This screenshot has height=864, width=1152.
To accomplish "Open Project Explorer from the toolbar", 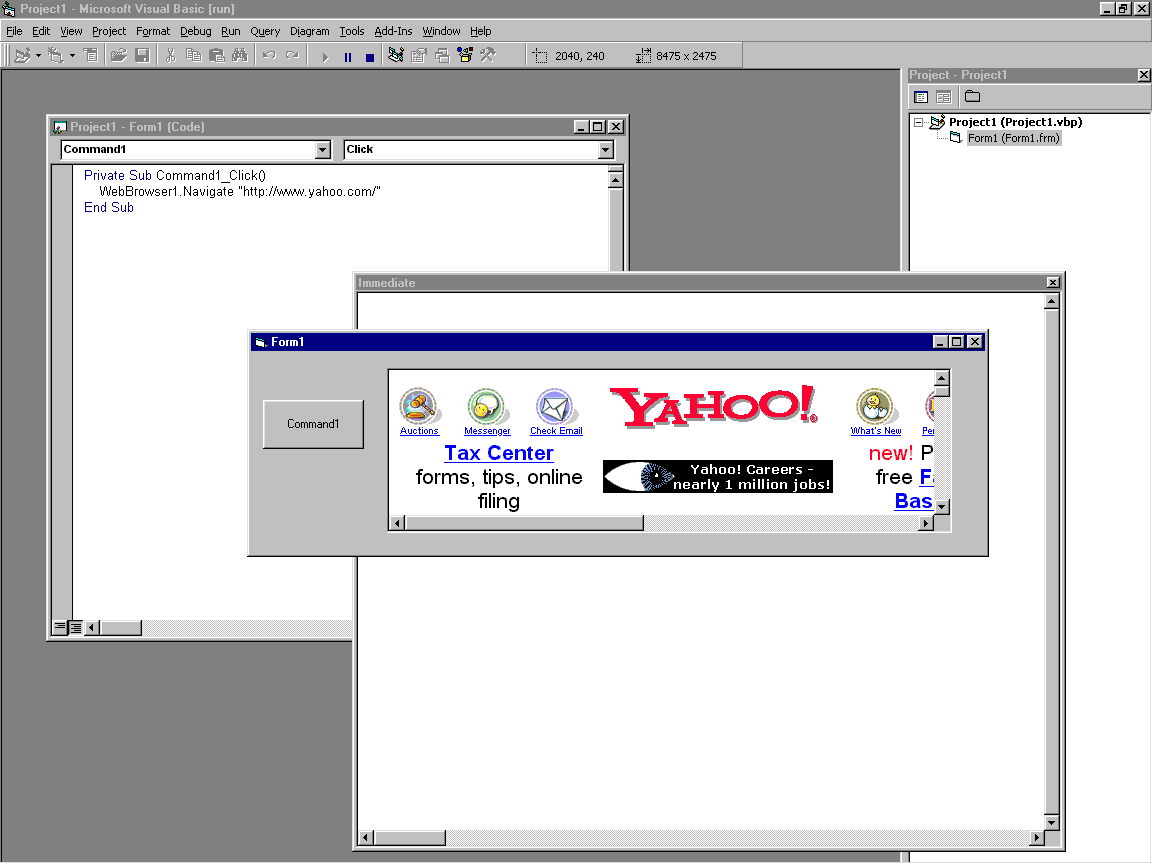I will click(396, 56).
